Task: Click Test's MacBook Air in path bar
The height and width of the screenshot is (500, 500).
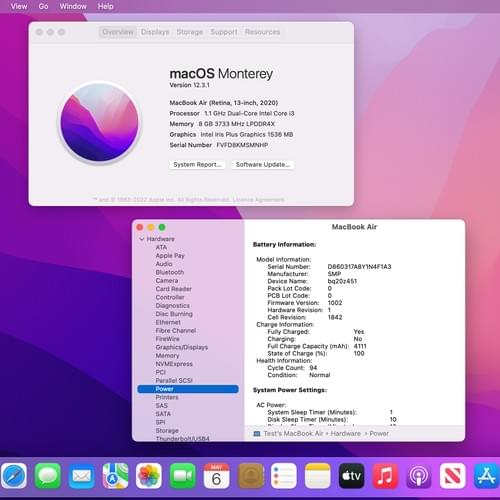Action: pyautogui.click(x=293, y=434)
